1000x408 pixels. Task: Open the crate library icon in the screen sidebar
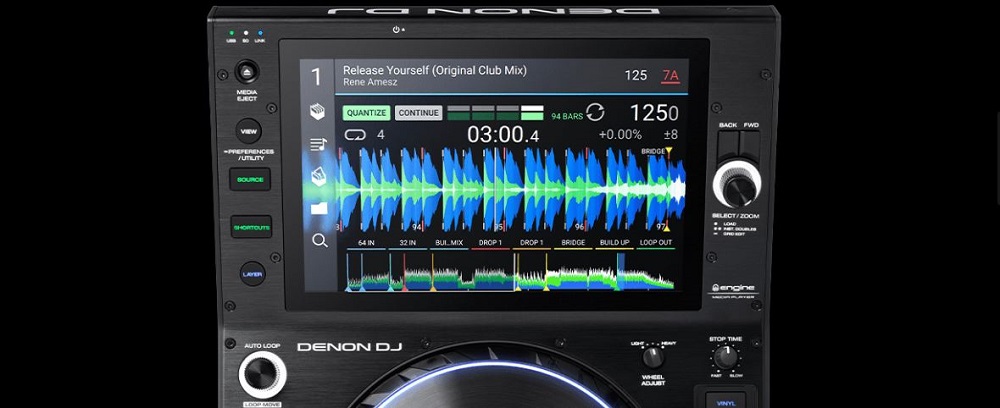pos(319,112)
